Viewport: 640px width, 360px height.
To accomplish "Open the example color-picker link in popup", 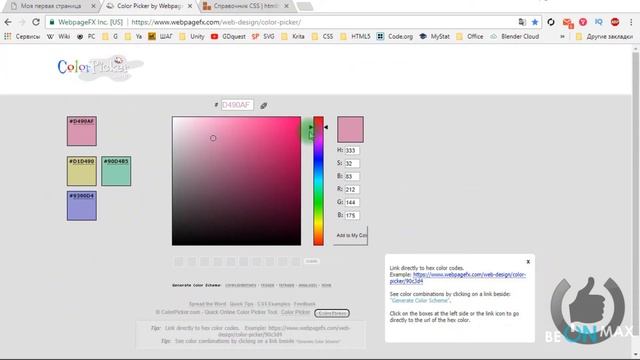I will coord(458,278).
